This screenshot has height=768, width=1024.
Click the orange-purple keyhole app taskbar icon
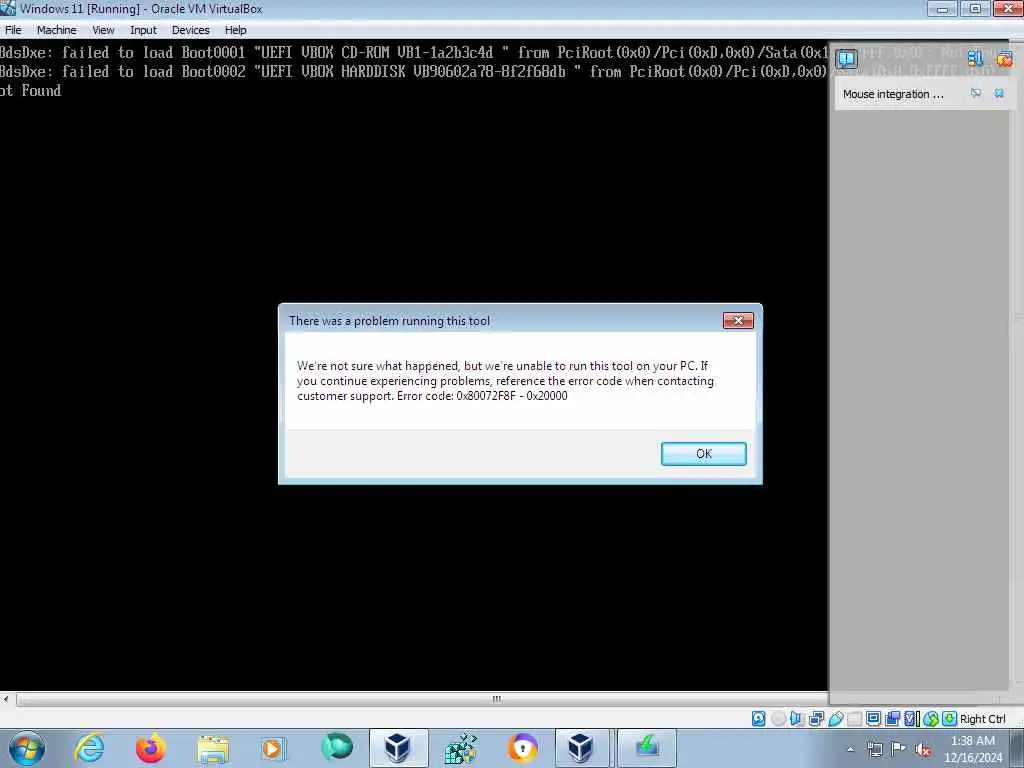(522, 748)
